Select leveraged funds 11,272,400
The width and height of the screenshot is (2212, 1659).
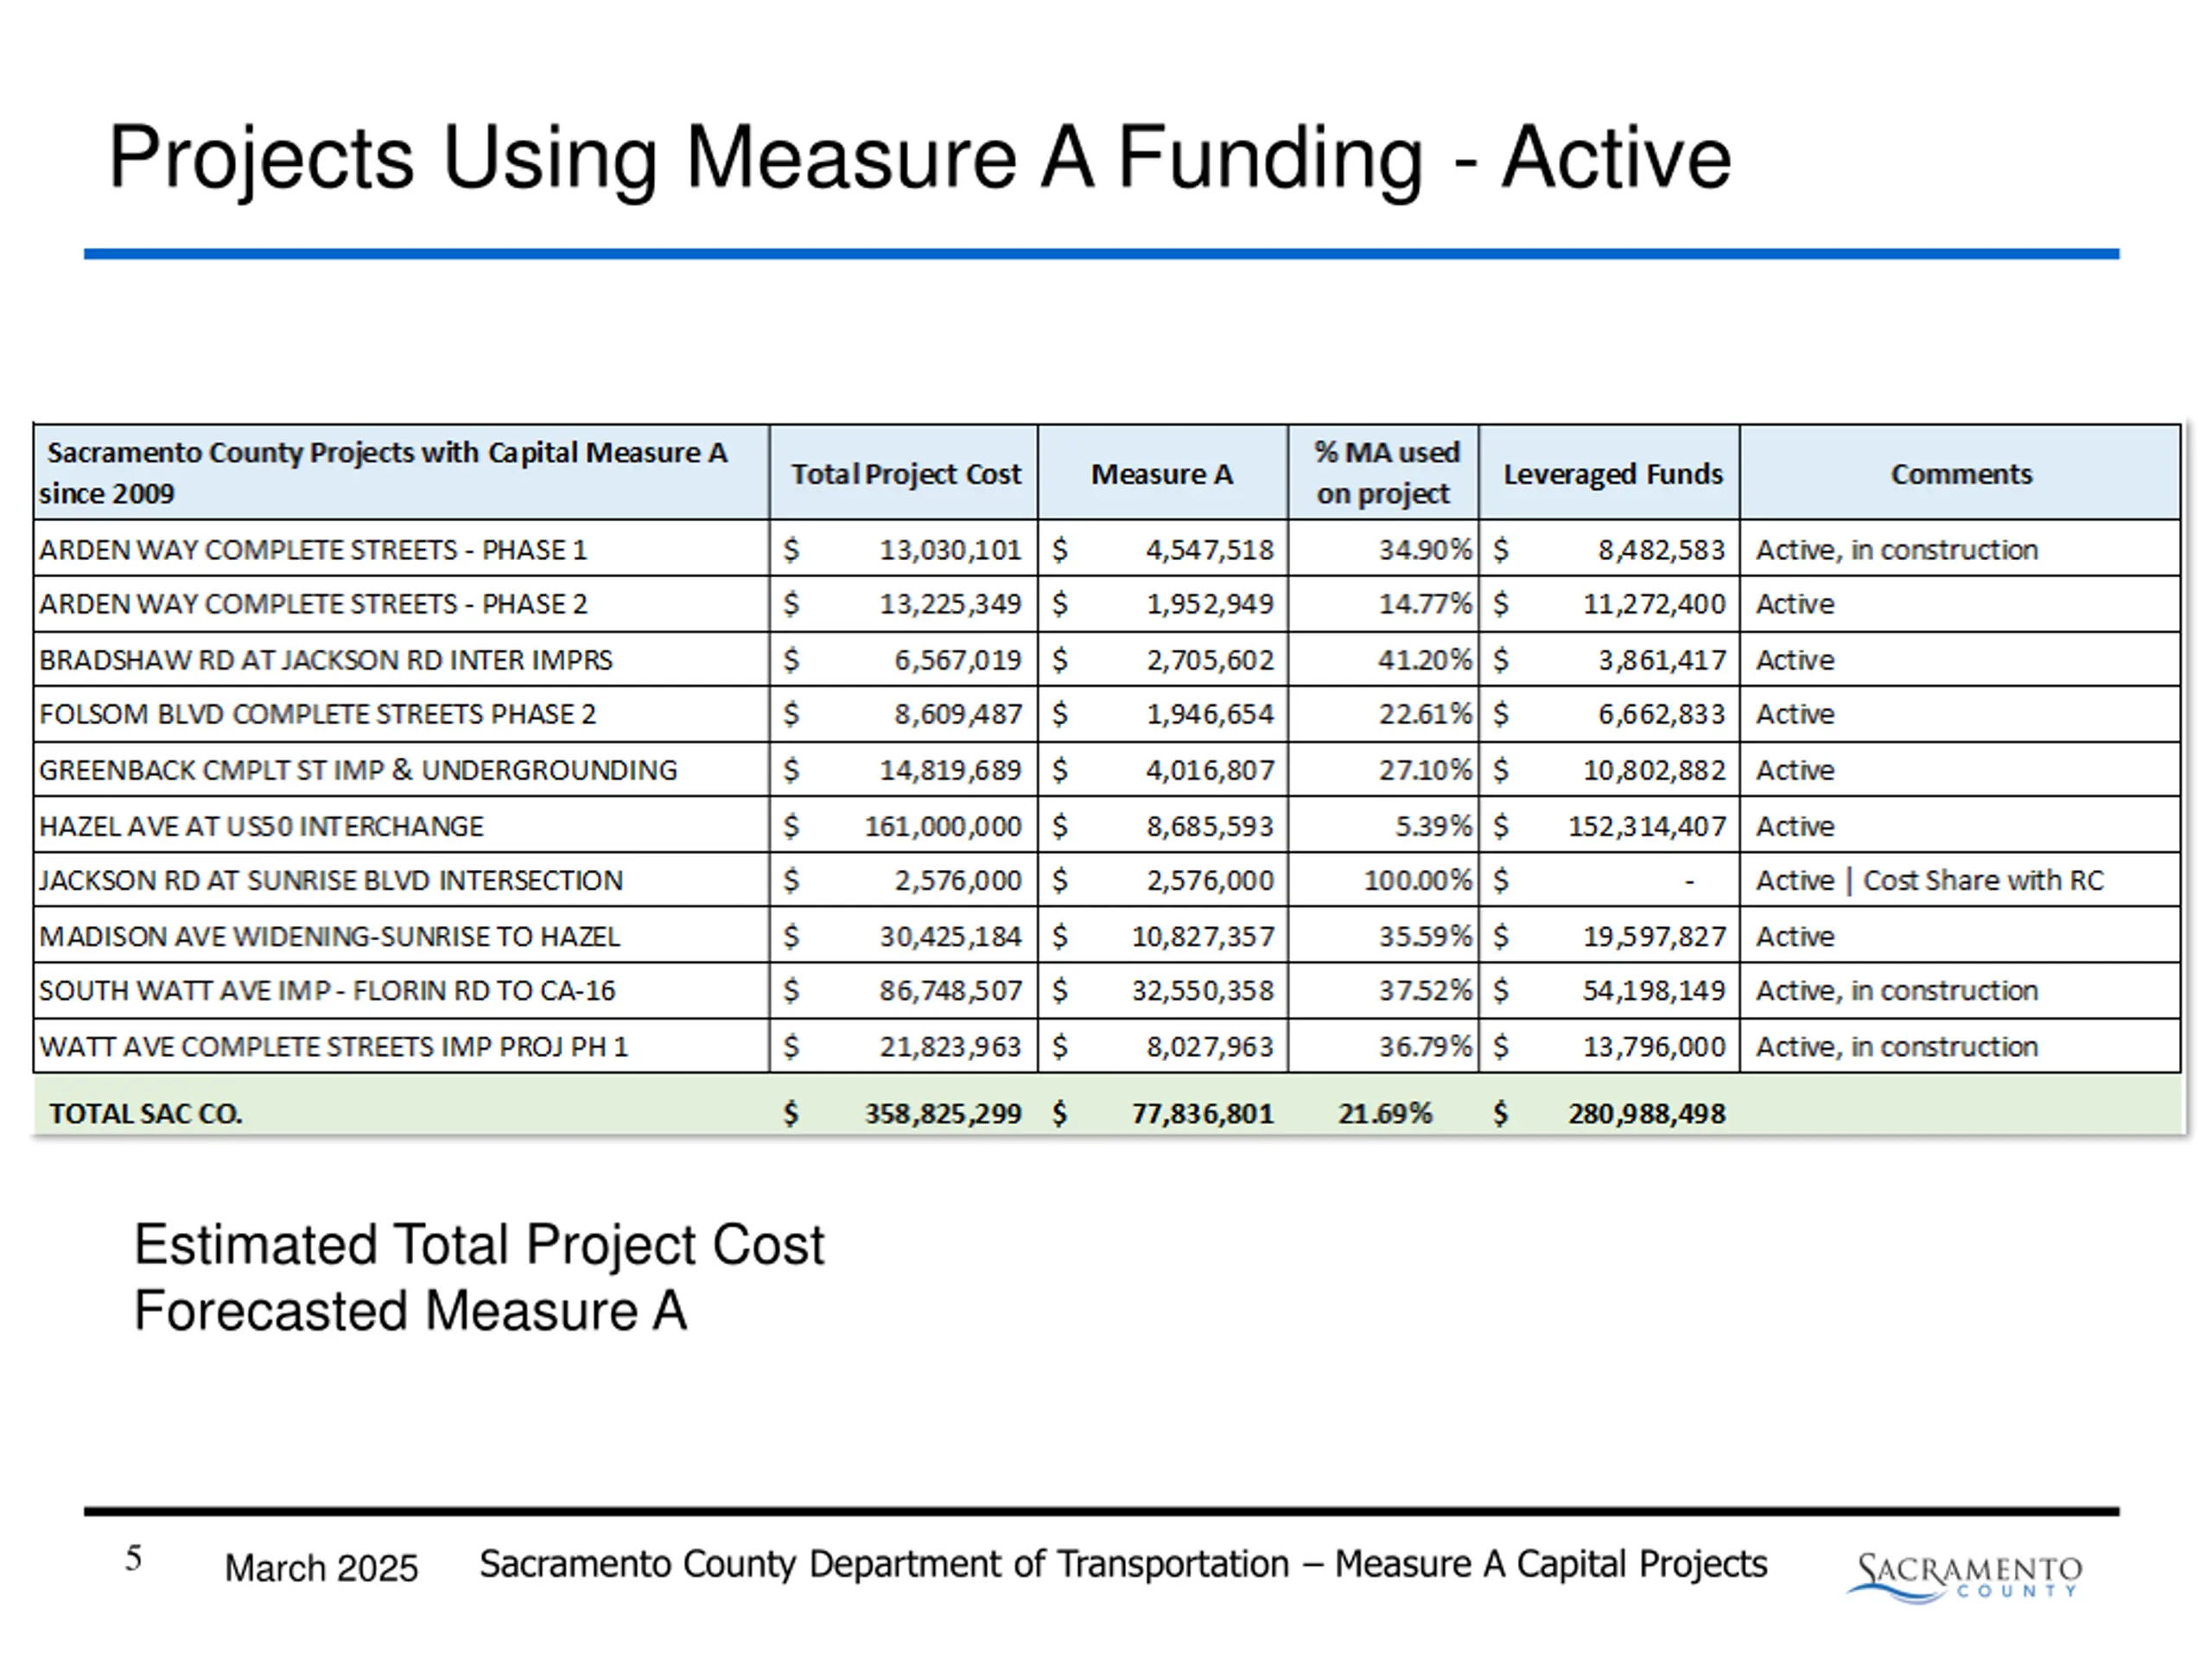pyautogui.click(x=1654, y=604)
